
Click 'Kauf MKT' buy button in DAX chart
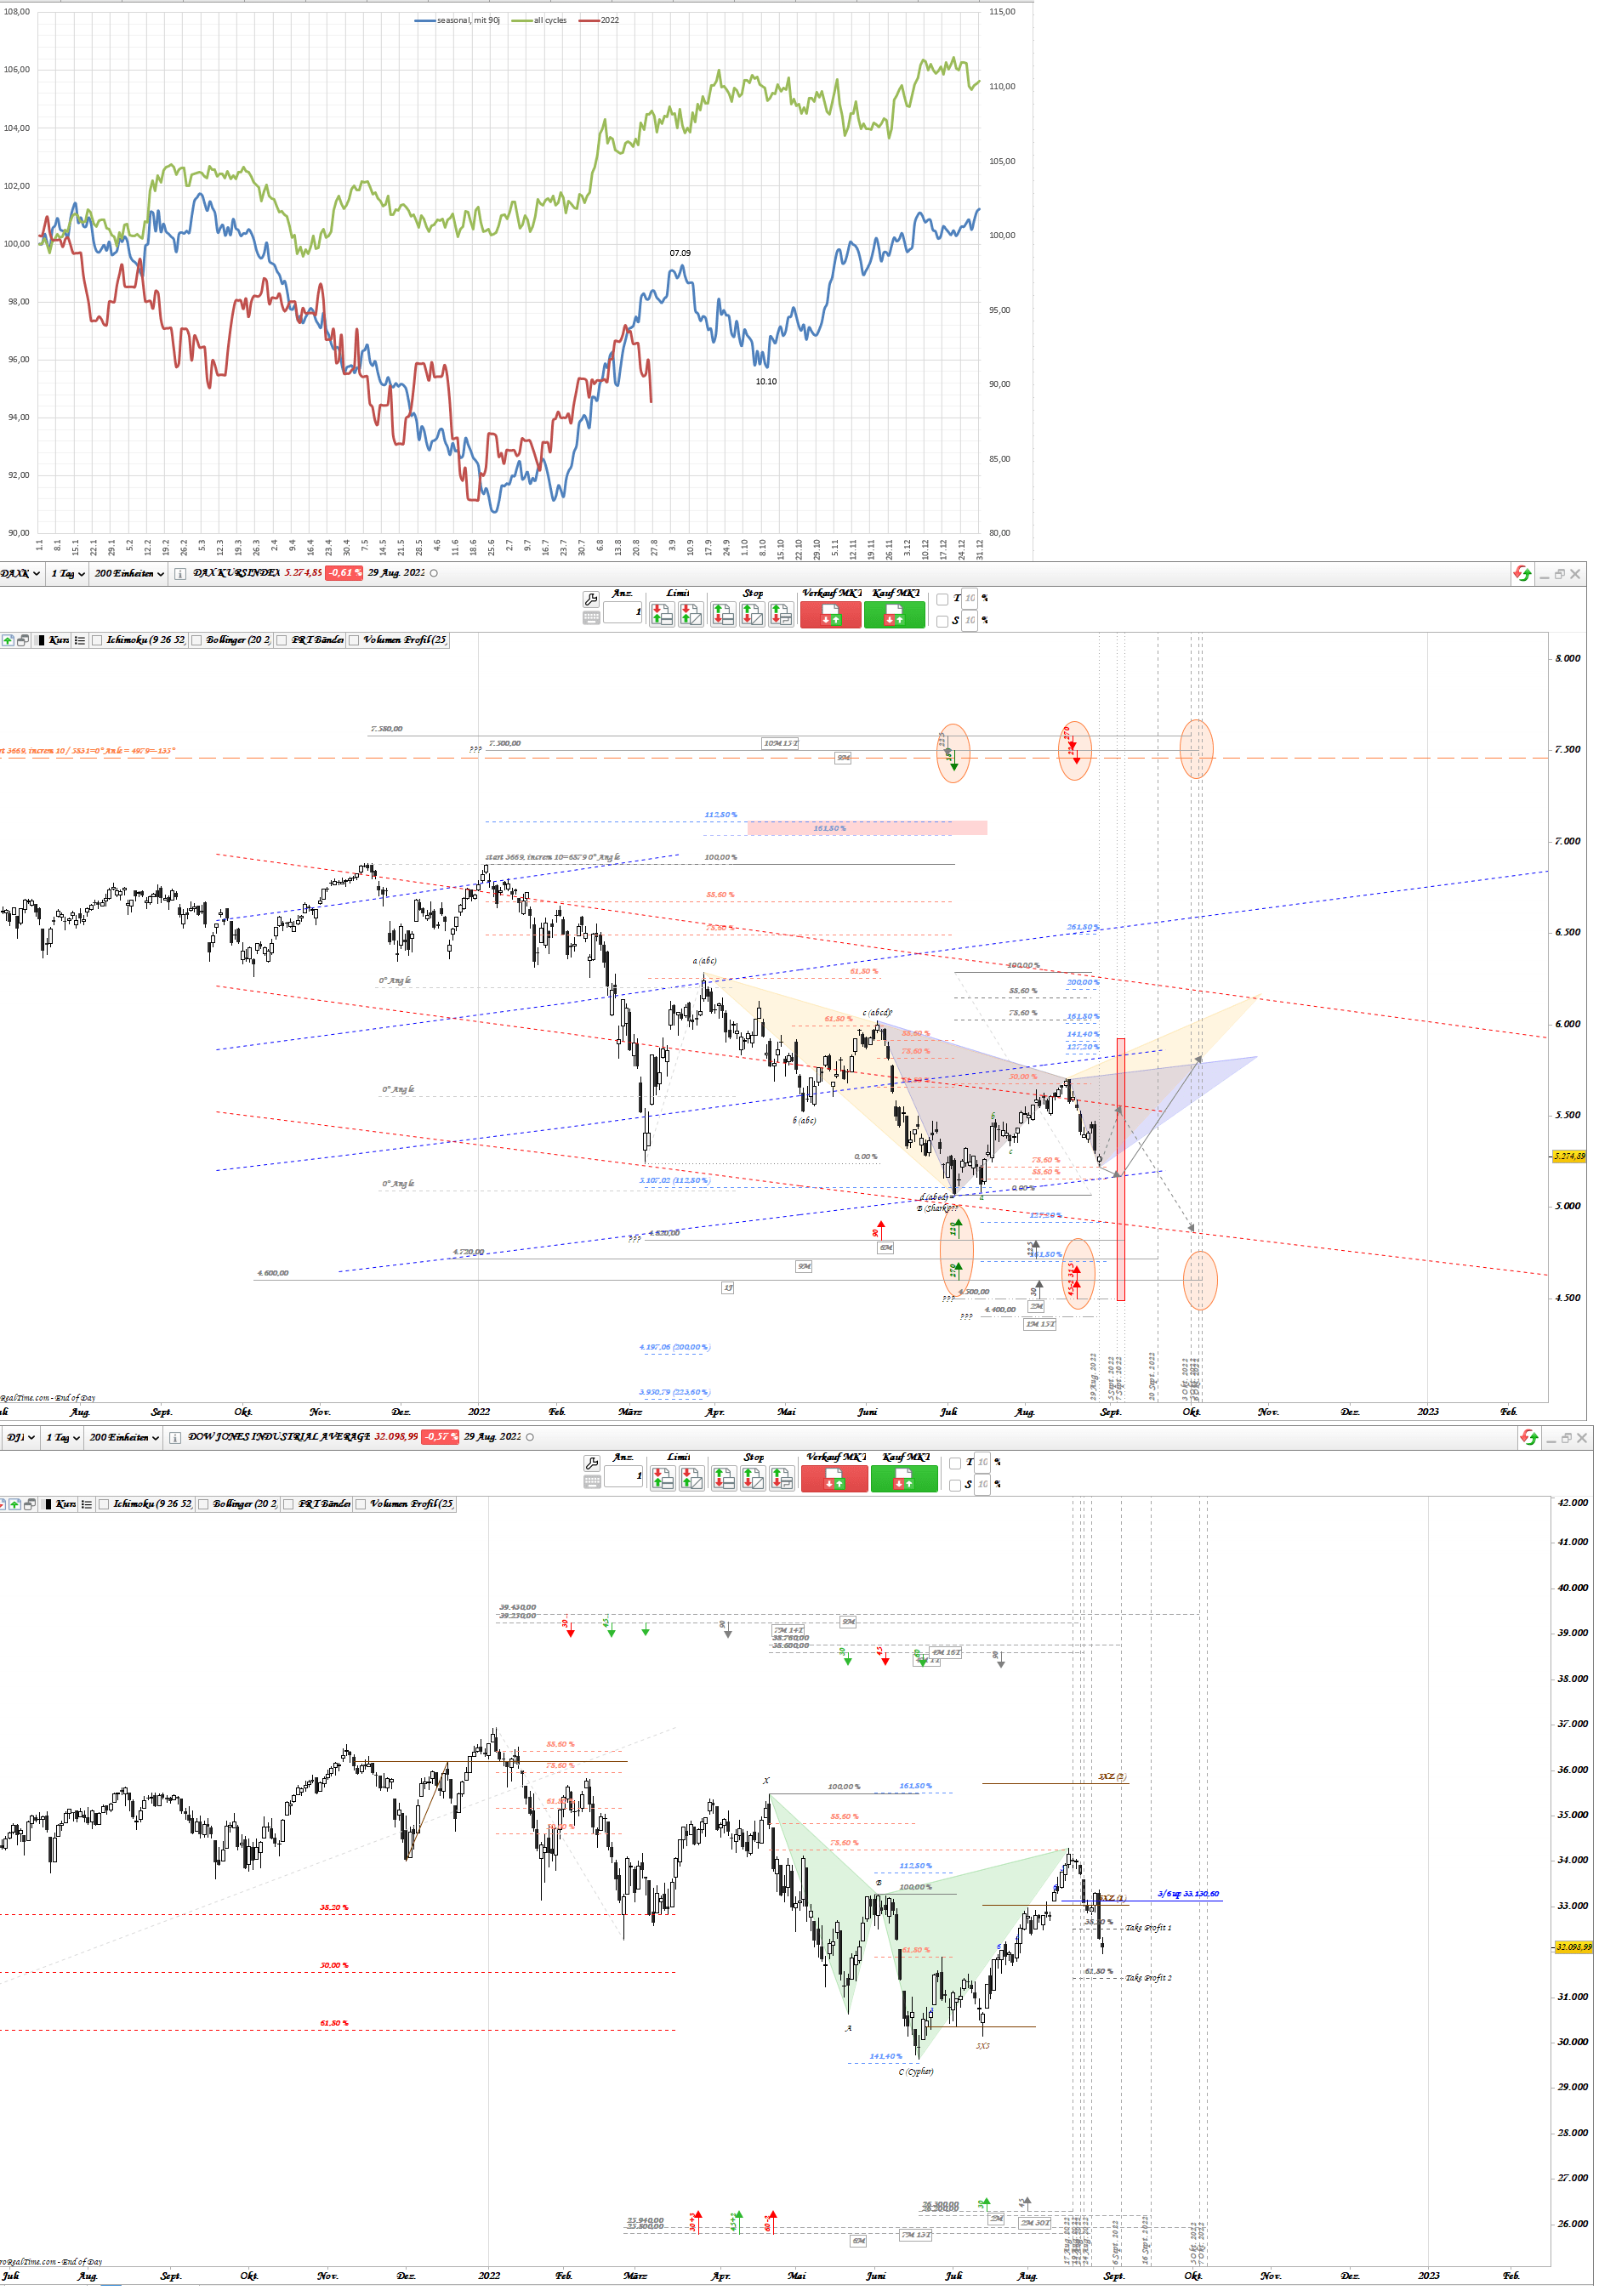pyautogui.click(x=895, y=614)
